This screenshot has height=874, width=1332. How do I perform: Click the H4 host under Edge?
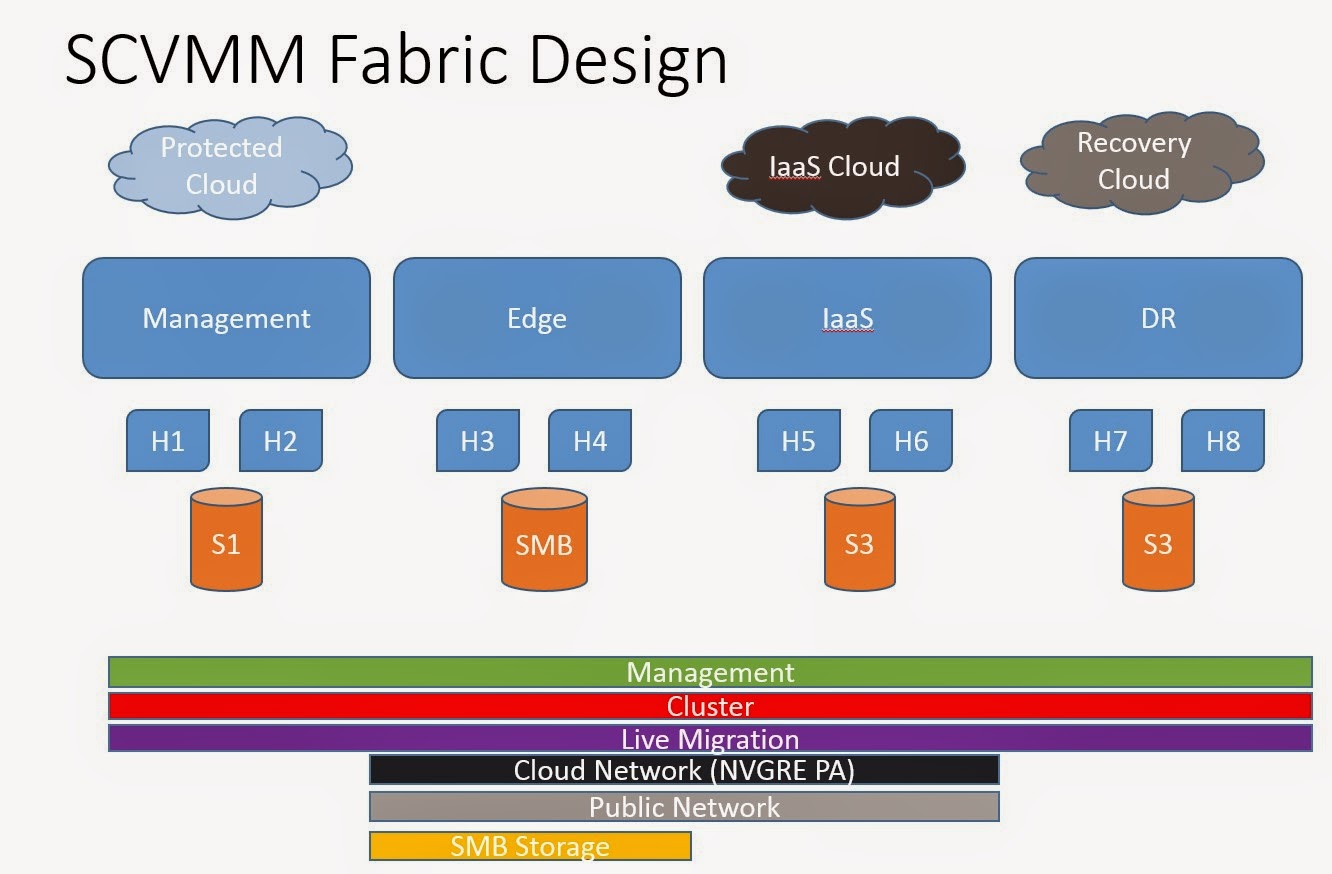coord(589,440)
